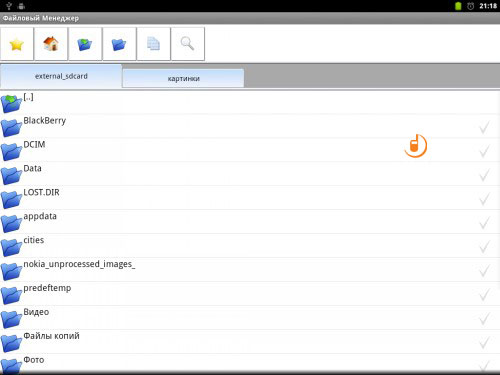The height and width of the screenshot is (375, 500).
Task: Click the DCIM folder name
Action: coord(34,145)
